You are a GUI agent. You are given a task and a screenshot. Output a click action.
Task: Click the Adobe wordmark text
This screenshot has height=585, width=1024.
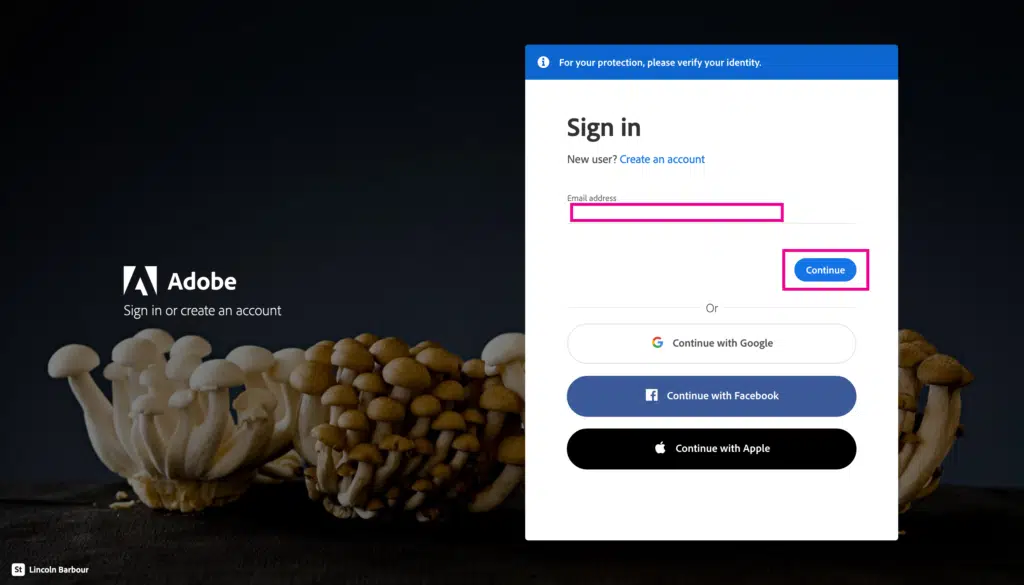[202, 281]
